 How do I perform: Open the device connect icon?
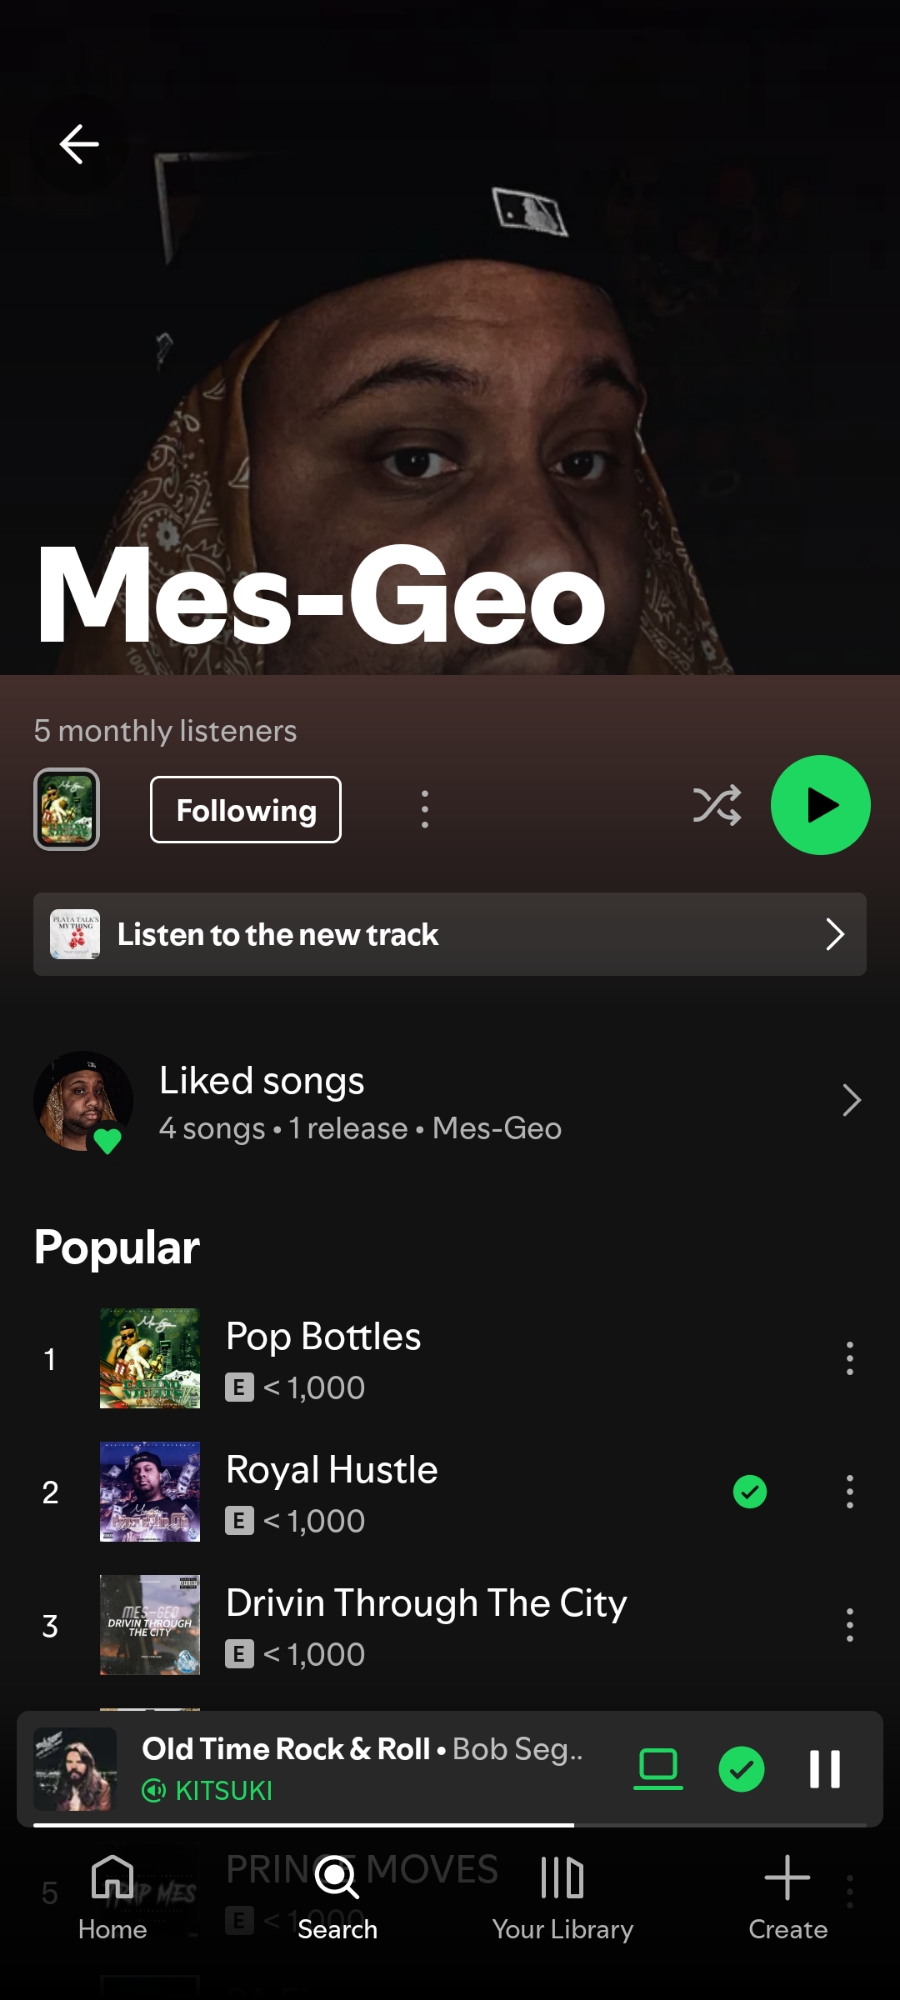(658, 1769)
